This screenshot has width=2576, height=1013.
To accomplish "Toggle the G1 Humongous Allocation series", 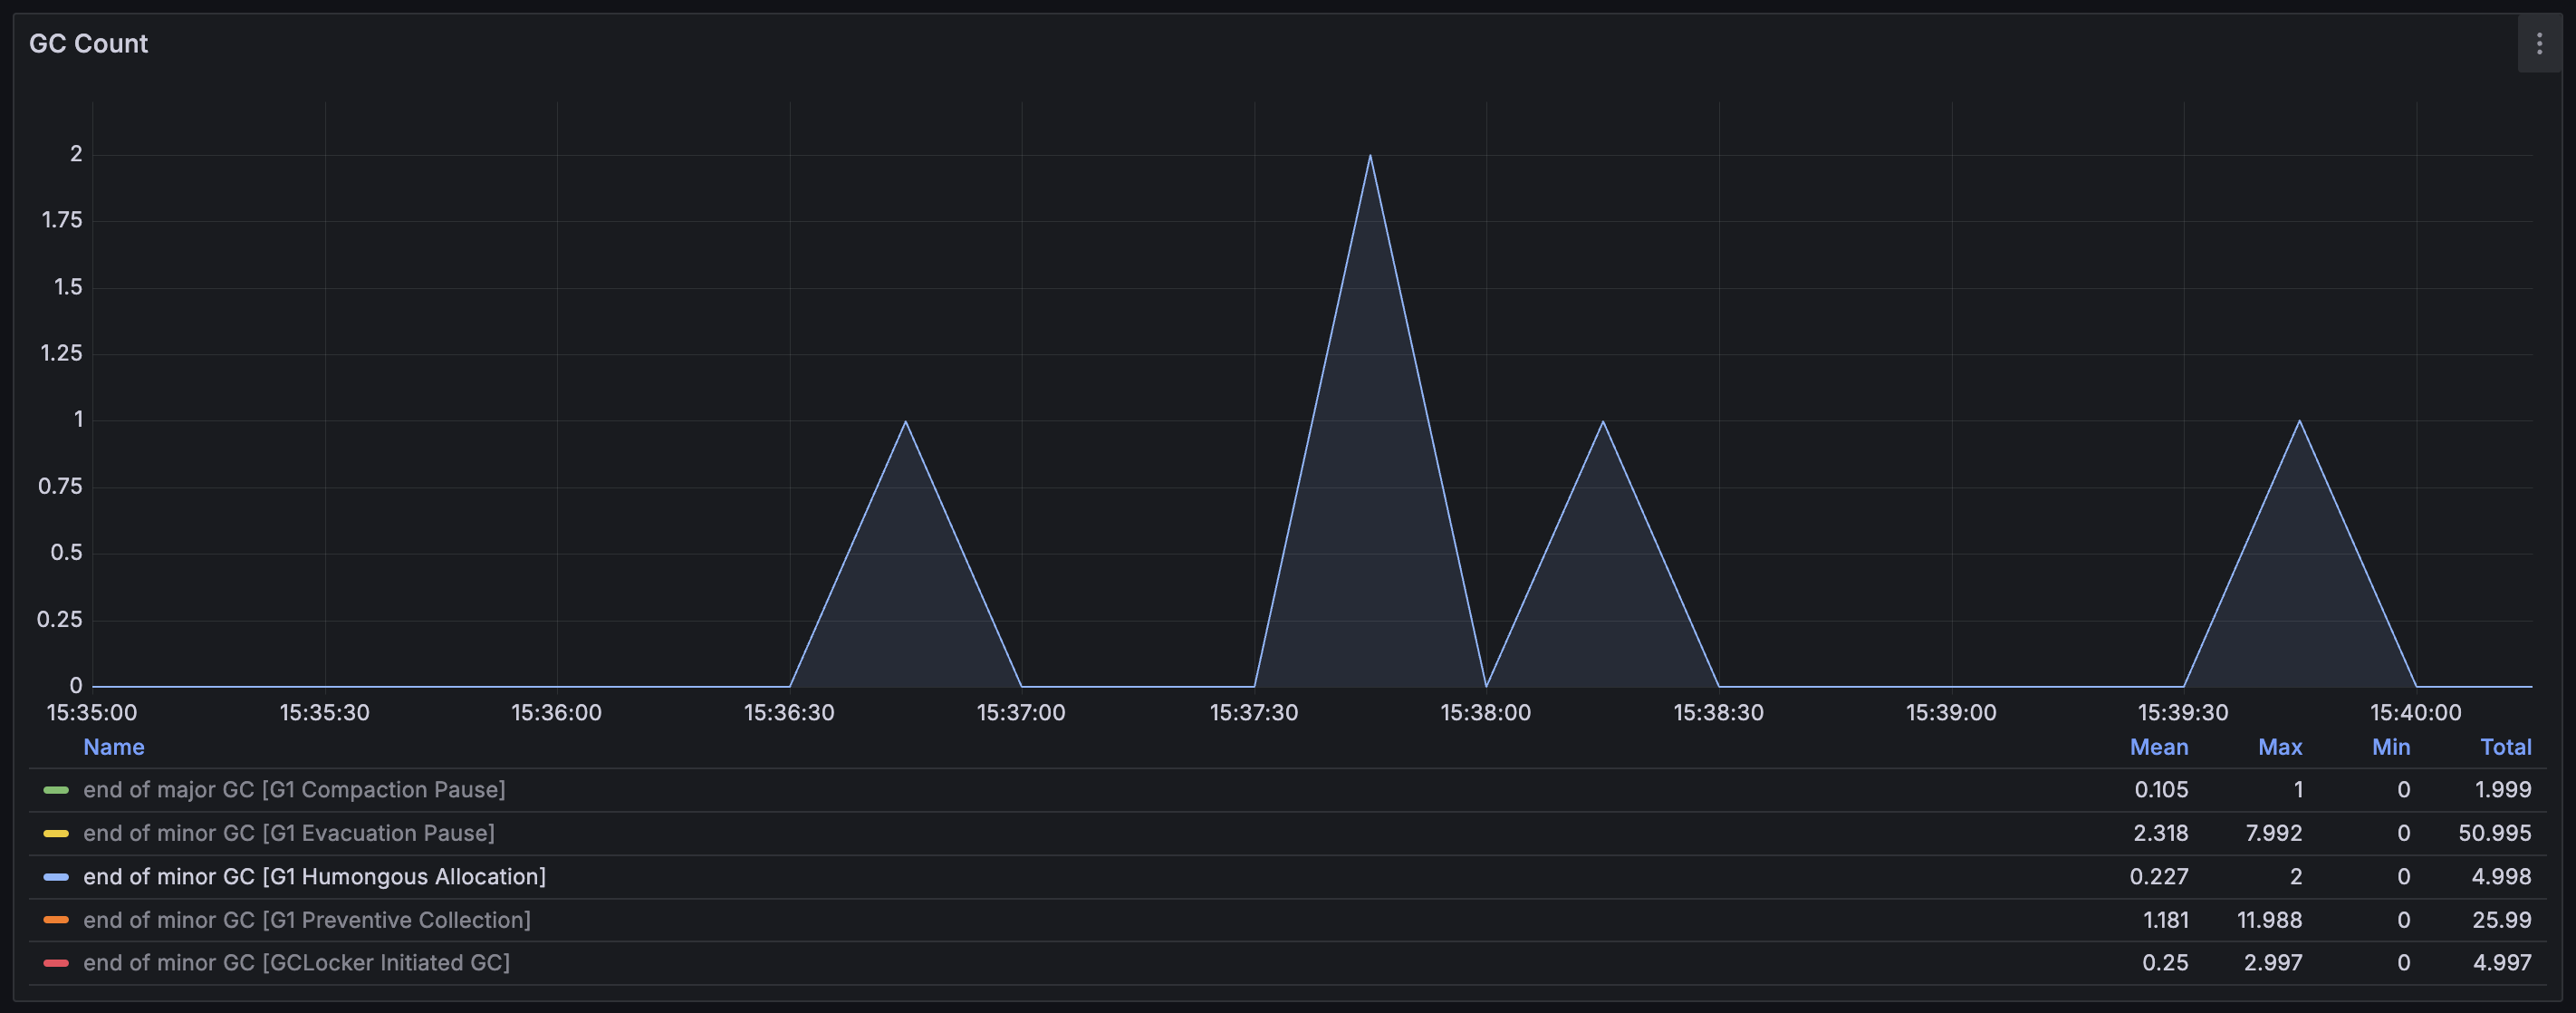I will coord(314,877).
